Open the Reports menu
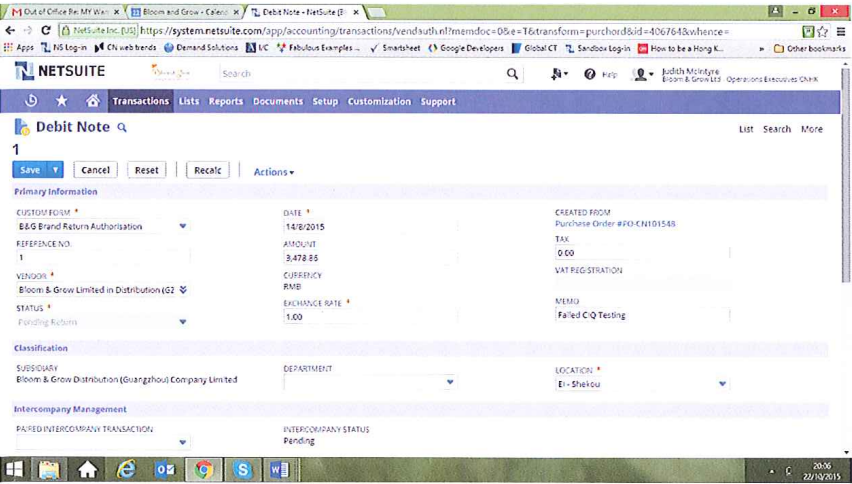Image resolution: width=852 pixels, height=484 pixels. tap(225, 102)
